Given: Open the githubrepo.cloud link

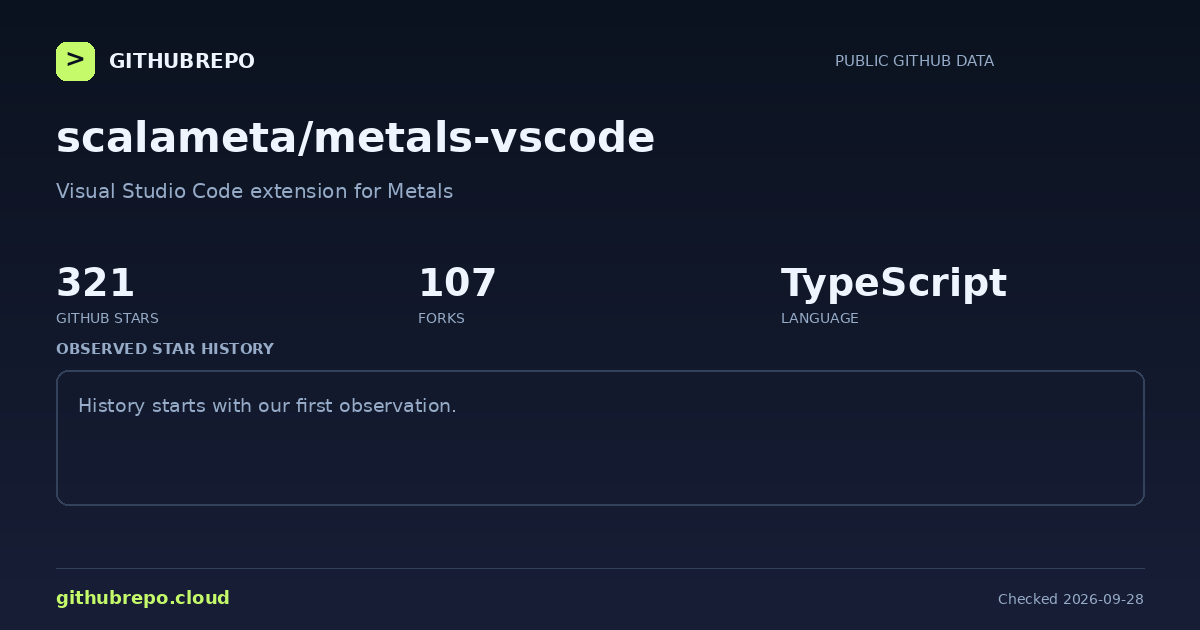Looking at the screenshot, I should (x=143, y=598).
